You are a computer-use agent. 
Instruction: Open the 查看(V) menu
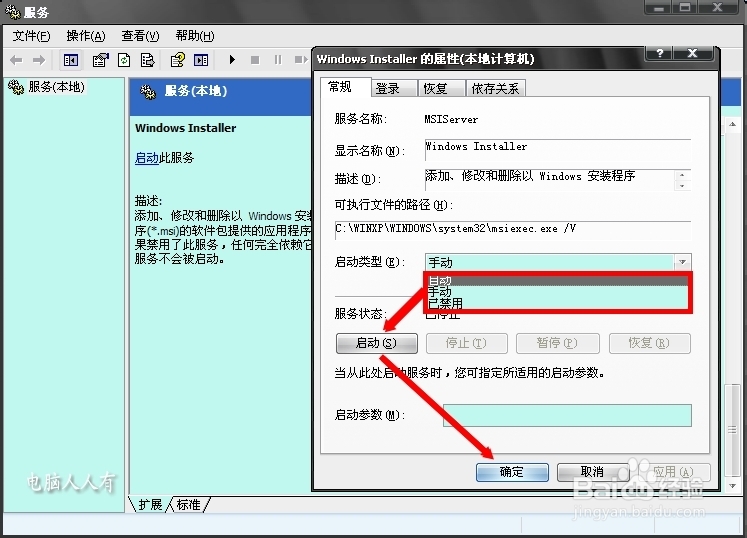coord(140,36)
